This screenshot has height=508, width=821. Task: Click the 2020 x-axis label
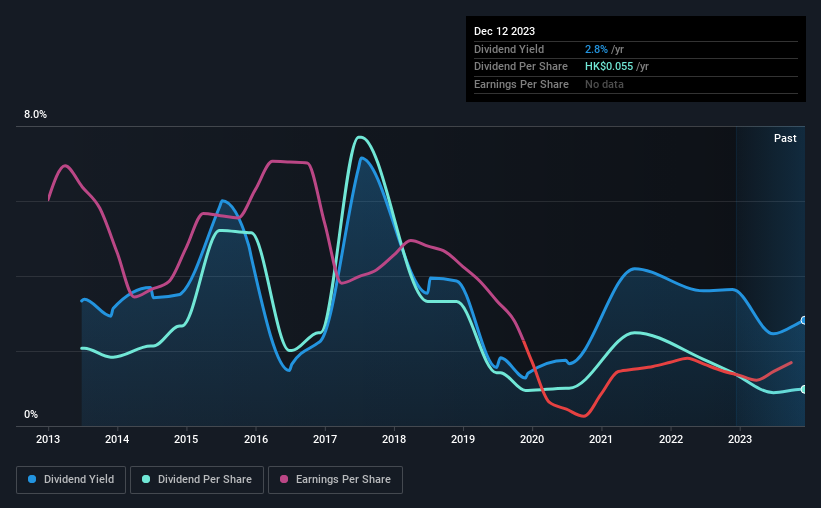point(532,439)
